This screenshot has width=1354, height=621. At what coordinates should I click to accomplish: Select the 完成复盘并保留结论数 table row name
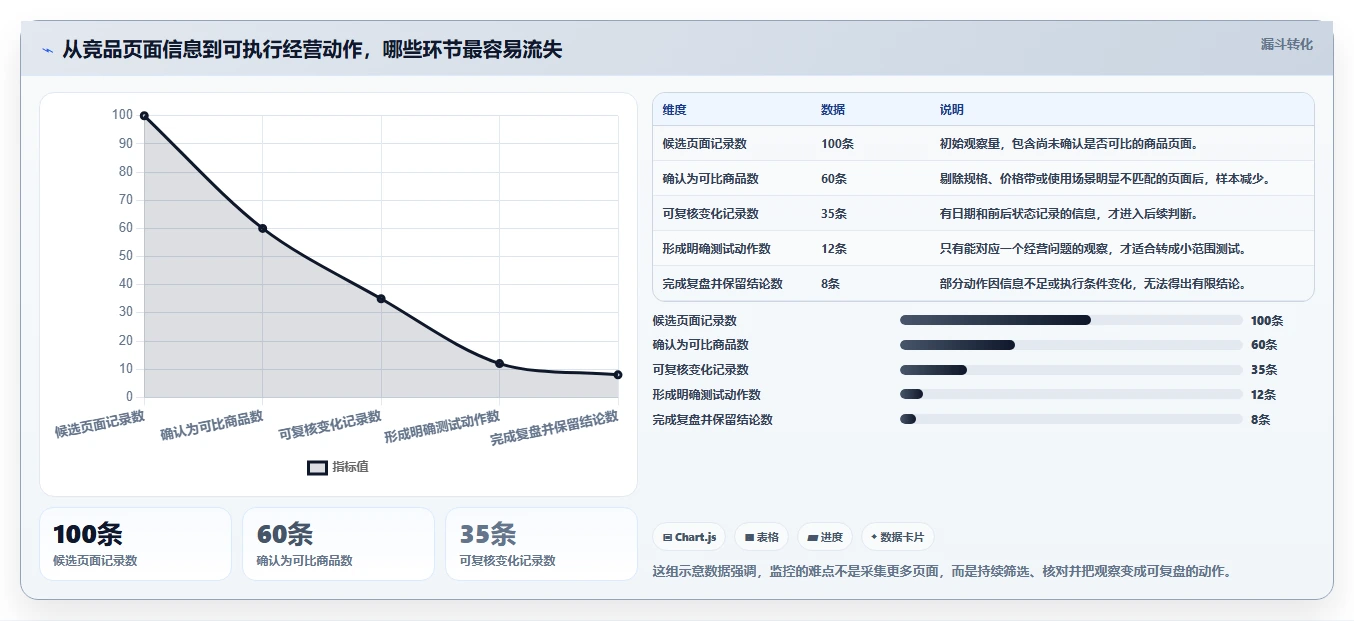pyautogui.click(x=722, y=284)
